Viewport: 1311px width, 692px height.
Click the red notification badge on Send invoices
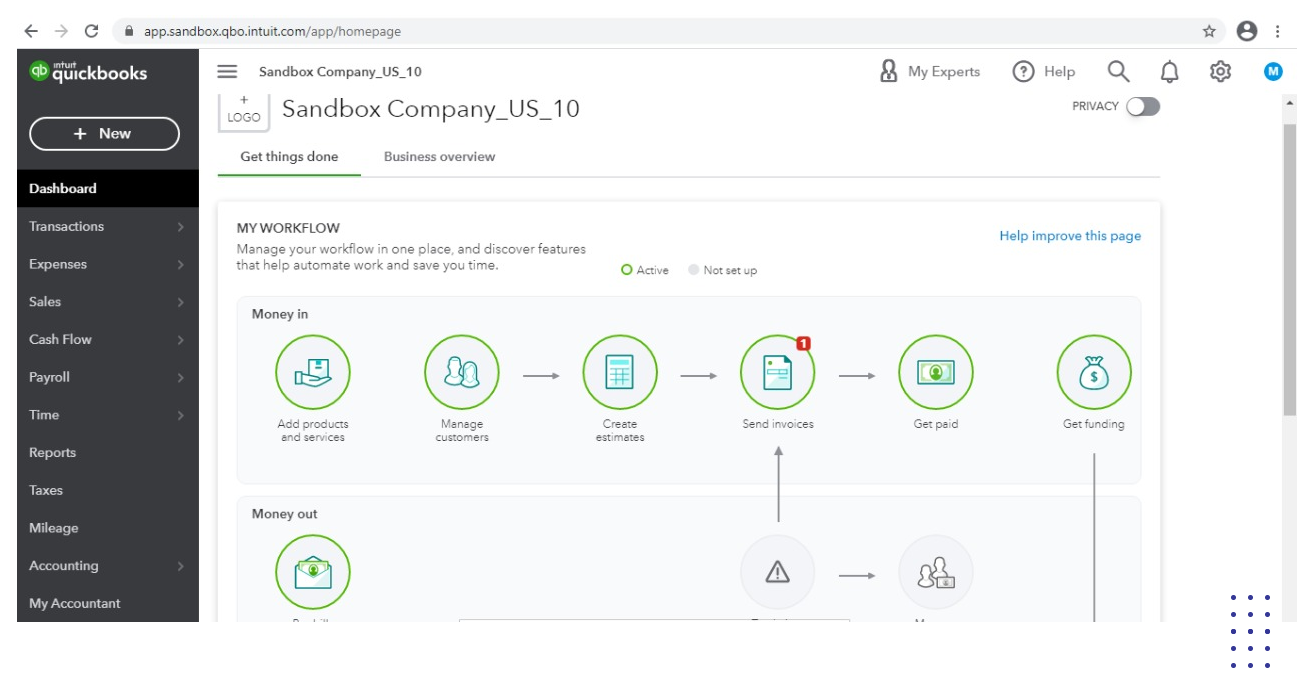tap(803, 343)
